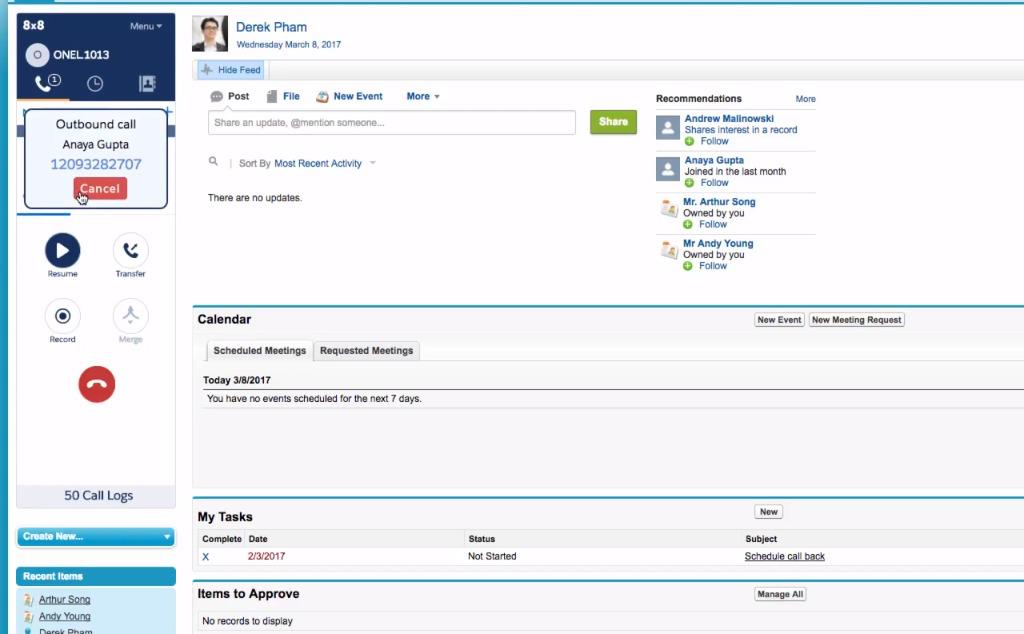The height and width of the screenshot is (634, 1024).
Task: Open the 8x8 Menu dropdown
Action: [x=146, y=26]
